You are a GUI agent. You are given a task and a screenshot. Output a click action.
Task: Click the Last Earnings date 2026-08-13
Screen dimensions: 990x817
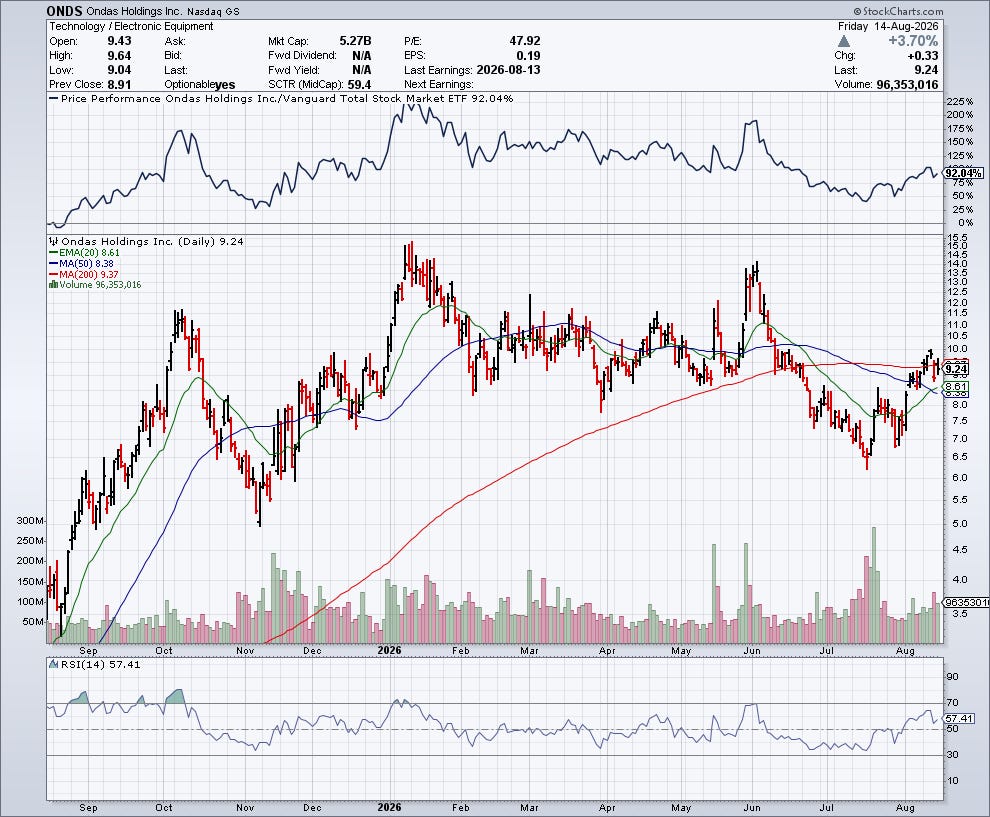[x=508, y=70]
